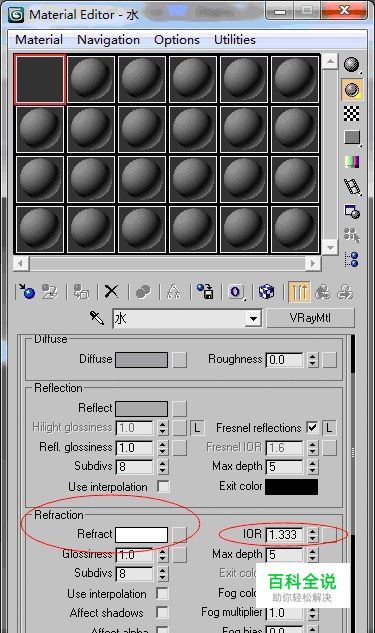Adjust the Refraction Max depth spinner

pyautogui.click(x=312, y=555)
